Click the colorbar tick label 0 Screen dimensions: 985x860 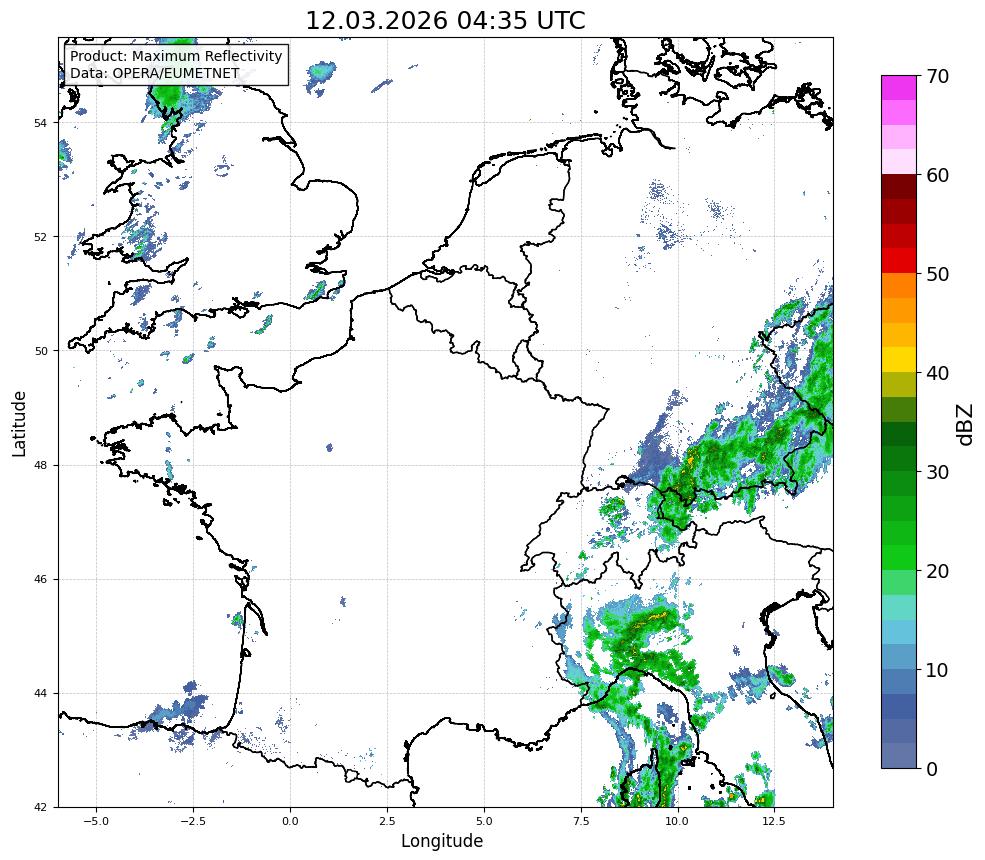click(932, 769)
